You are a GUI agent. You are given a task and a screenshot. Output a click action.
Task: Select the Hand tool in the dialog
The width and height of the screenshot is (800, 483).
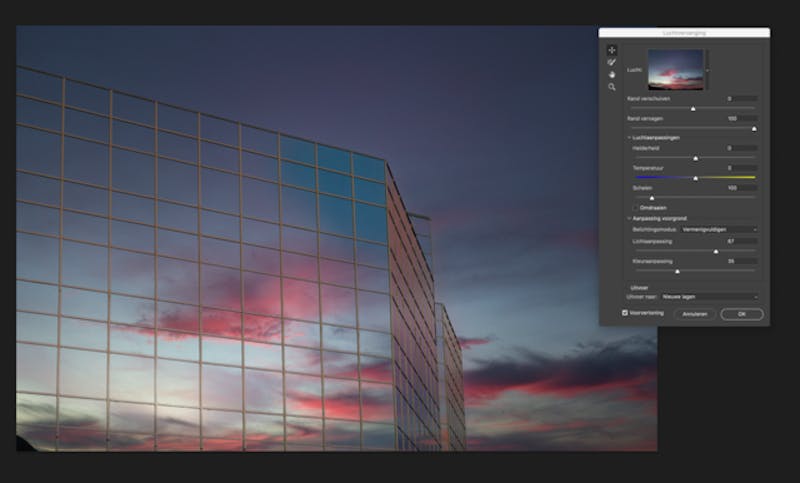click(x=612, y=75)
